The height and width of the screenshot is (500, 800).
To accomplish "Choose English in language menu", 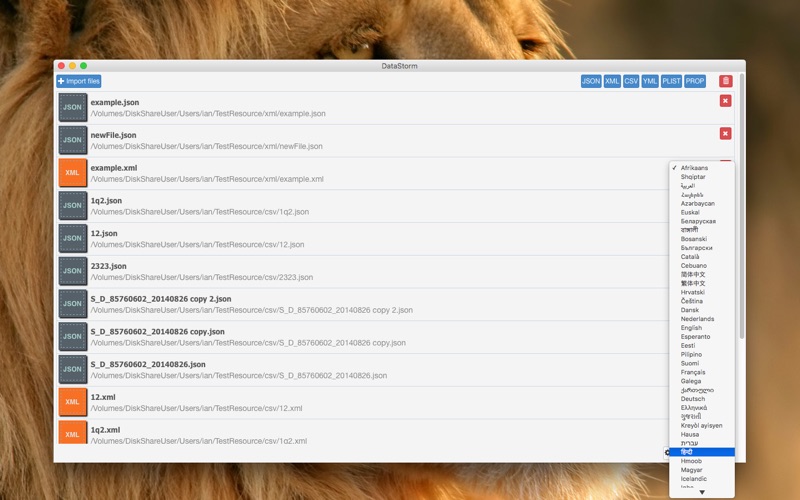I will 702,328.
